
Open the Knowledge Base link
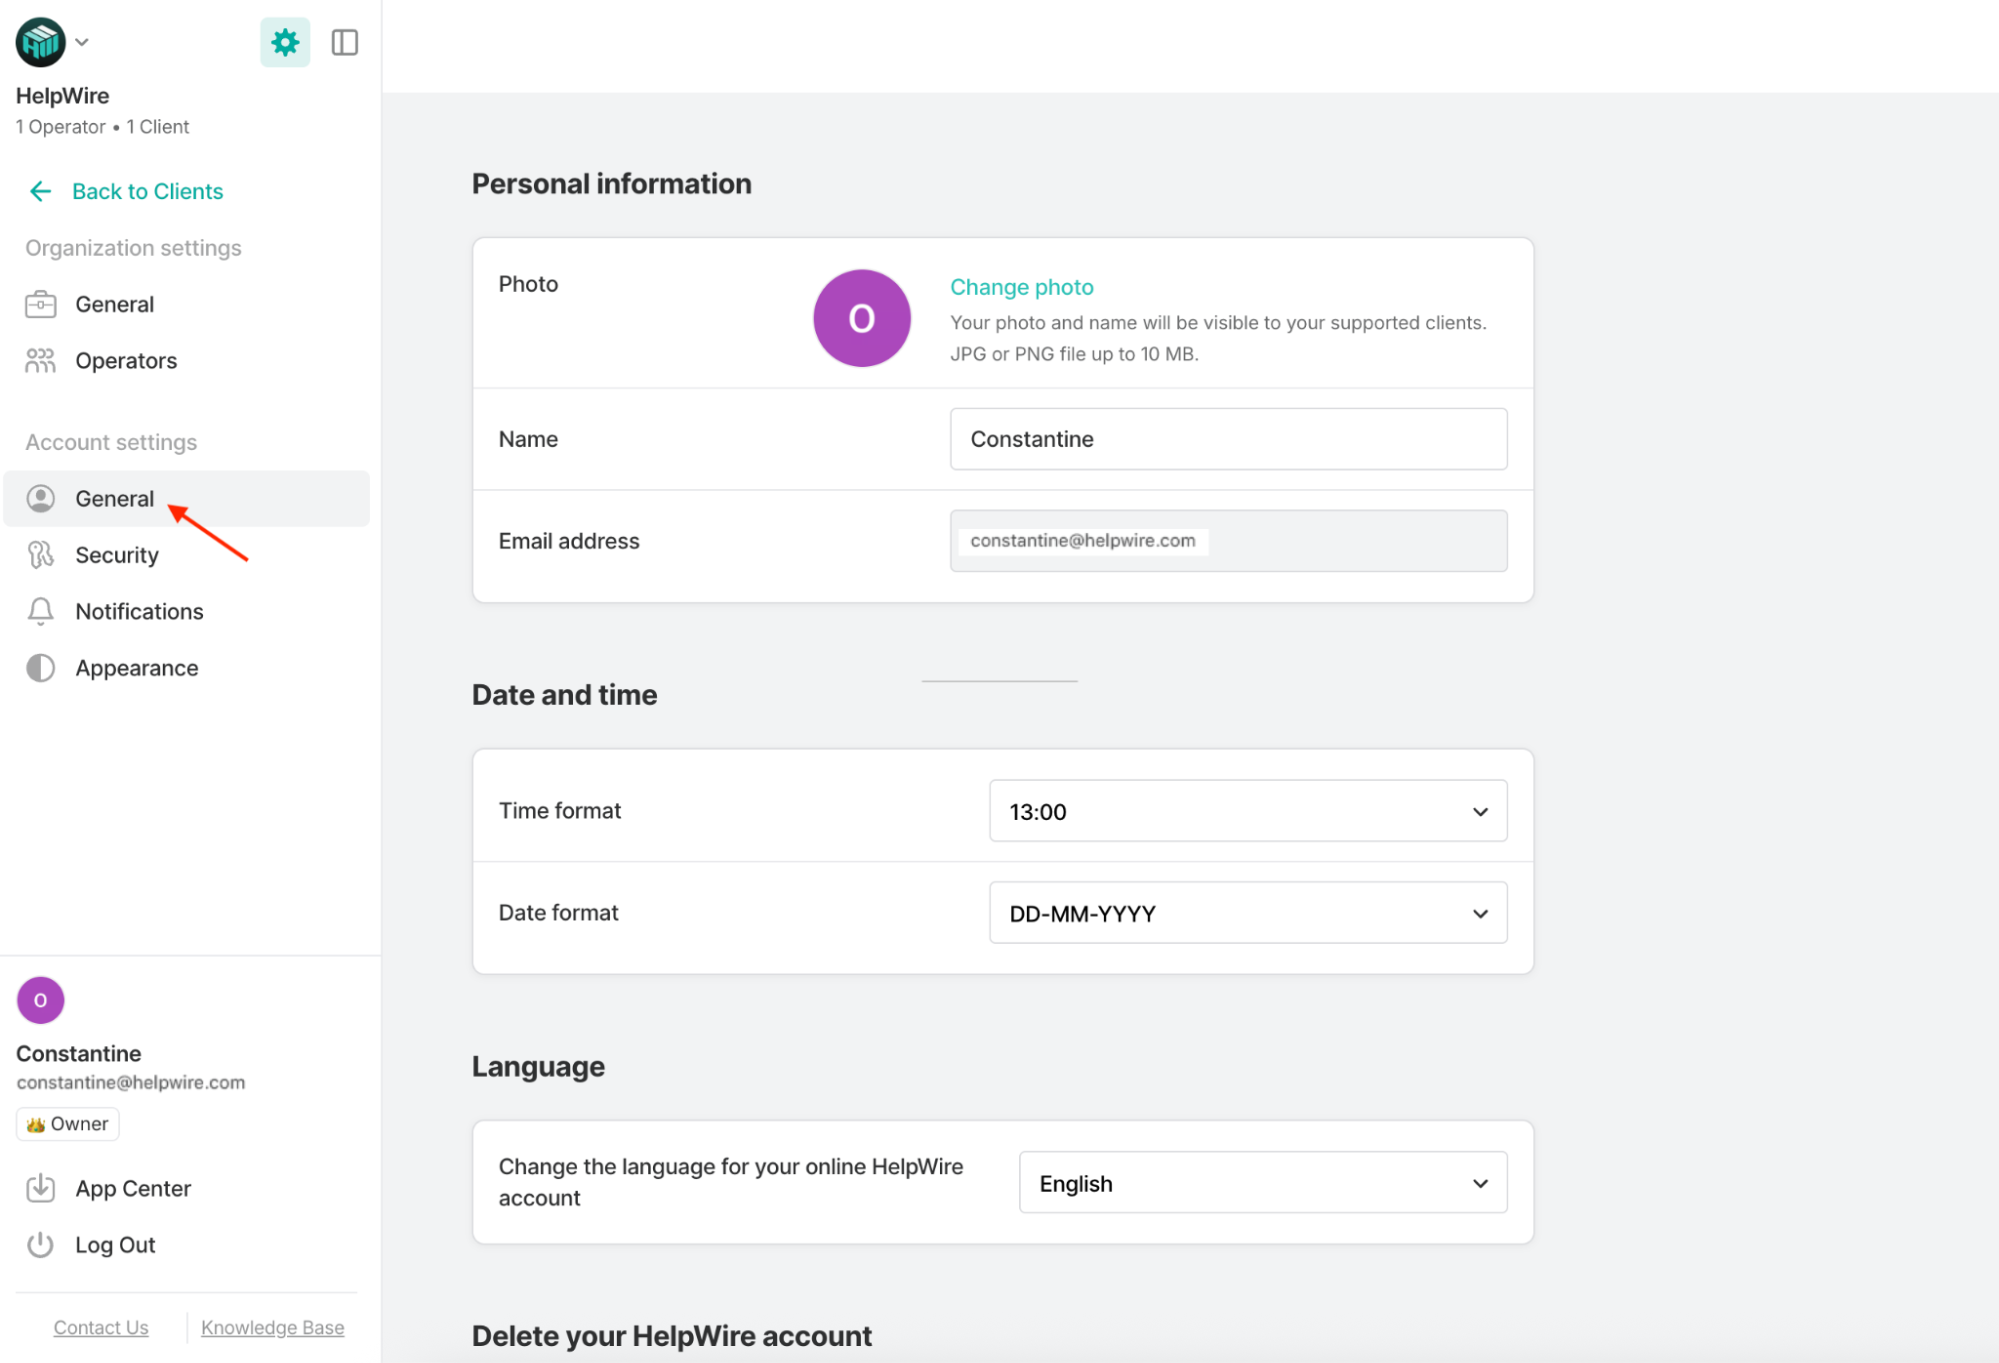272,1327
